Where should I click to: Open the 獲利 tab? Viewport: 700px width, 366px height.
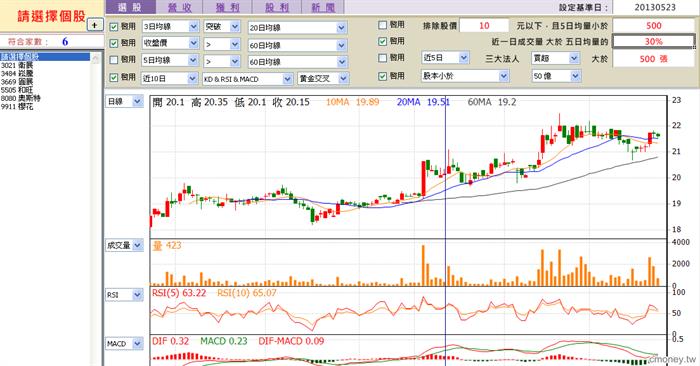[228, 7]
